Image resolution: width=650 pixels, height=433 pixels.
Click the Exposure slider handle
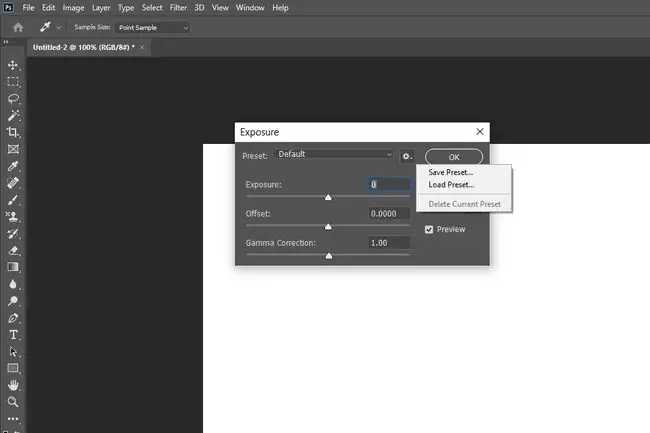(x=328, y=197)
